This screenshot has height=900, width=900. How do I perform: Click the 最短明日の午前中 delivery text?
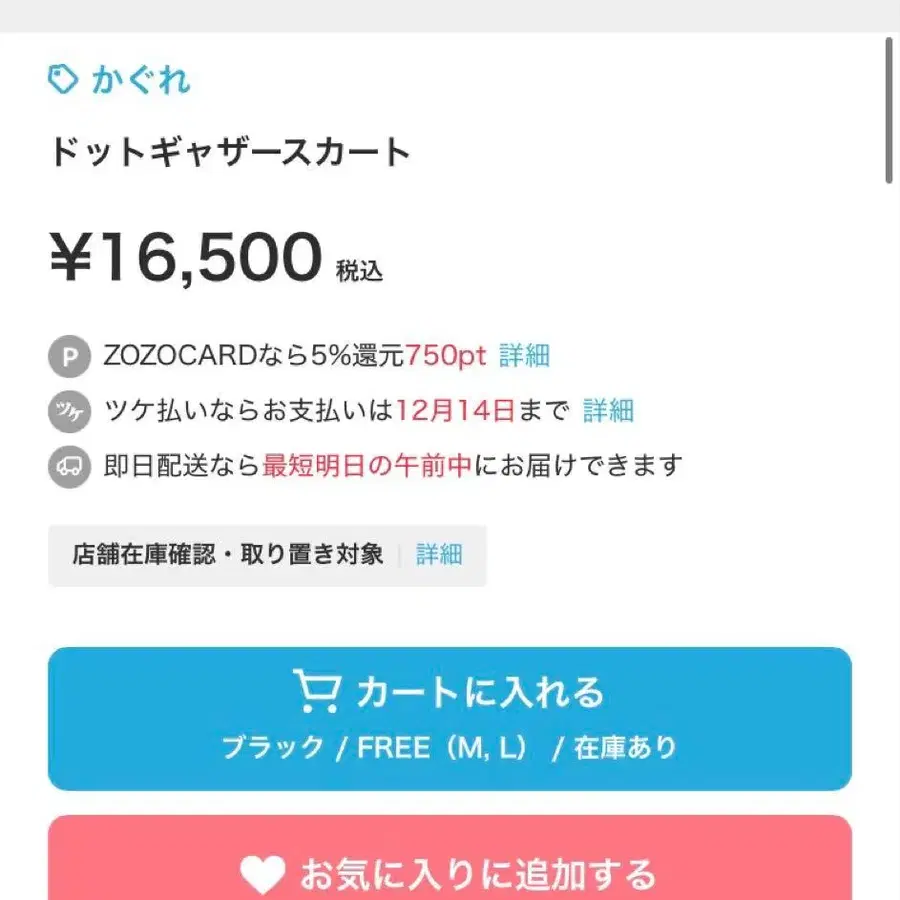point(366,465)
